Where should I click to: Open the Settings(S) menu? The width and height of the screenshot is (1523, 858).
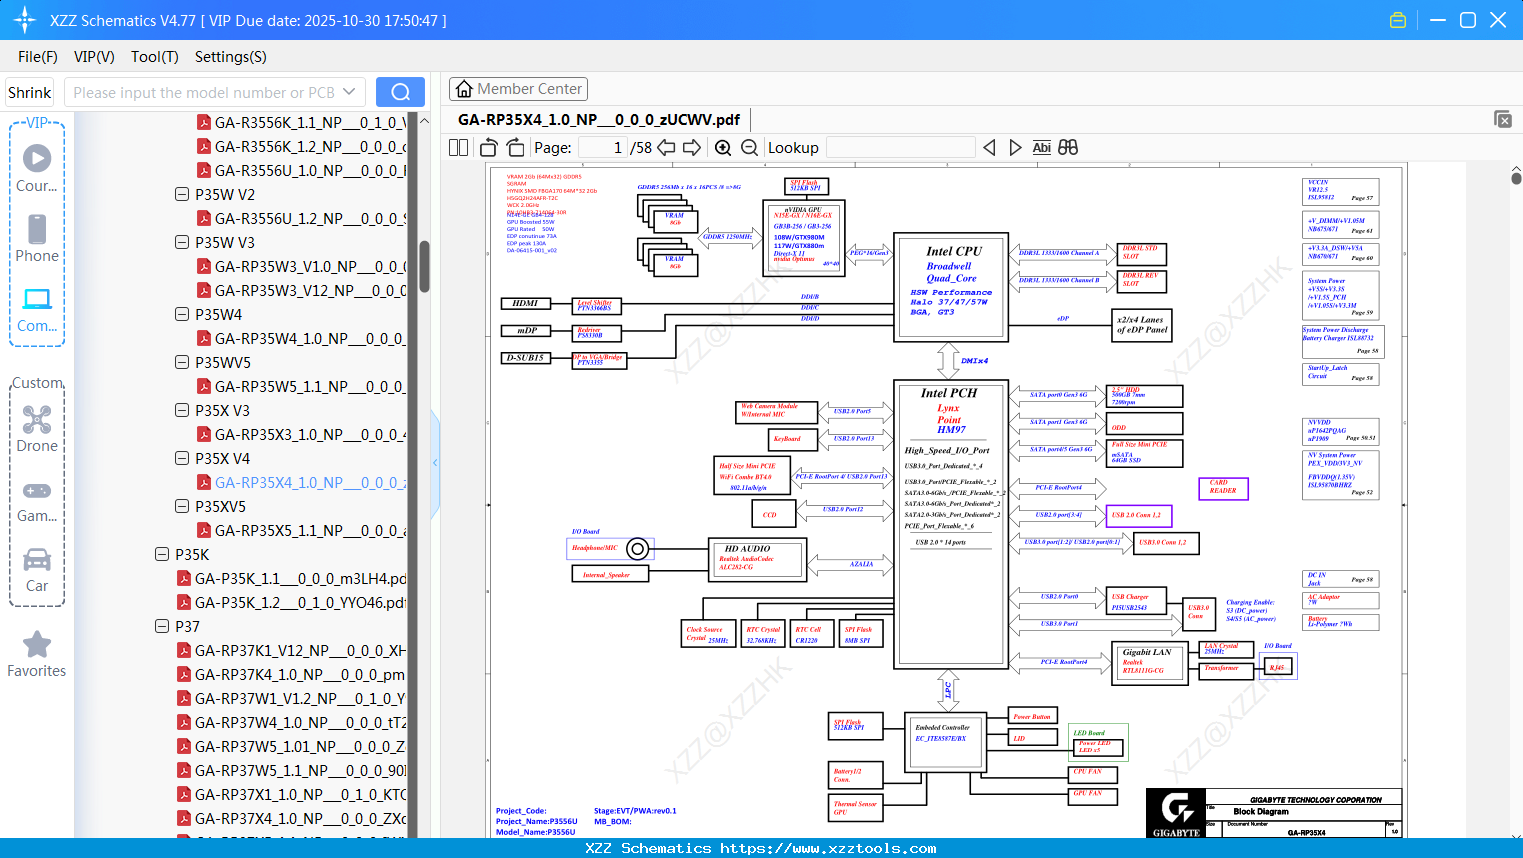[231, 57]
